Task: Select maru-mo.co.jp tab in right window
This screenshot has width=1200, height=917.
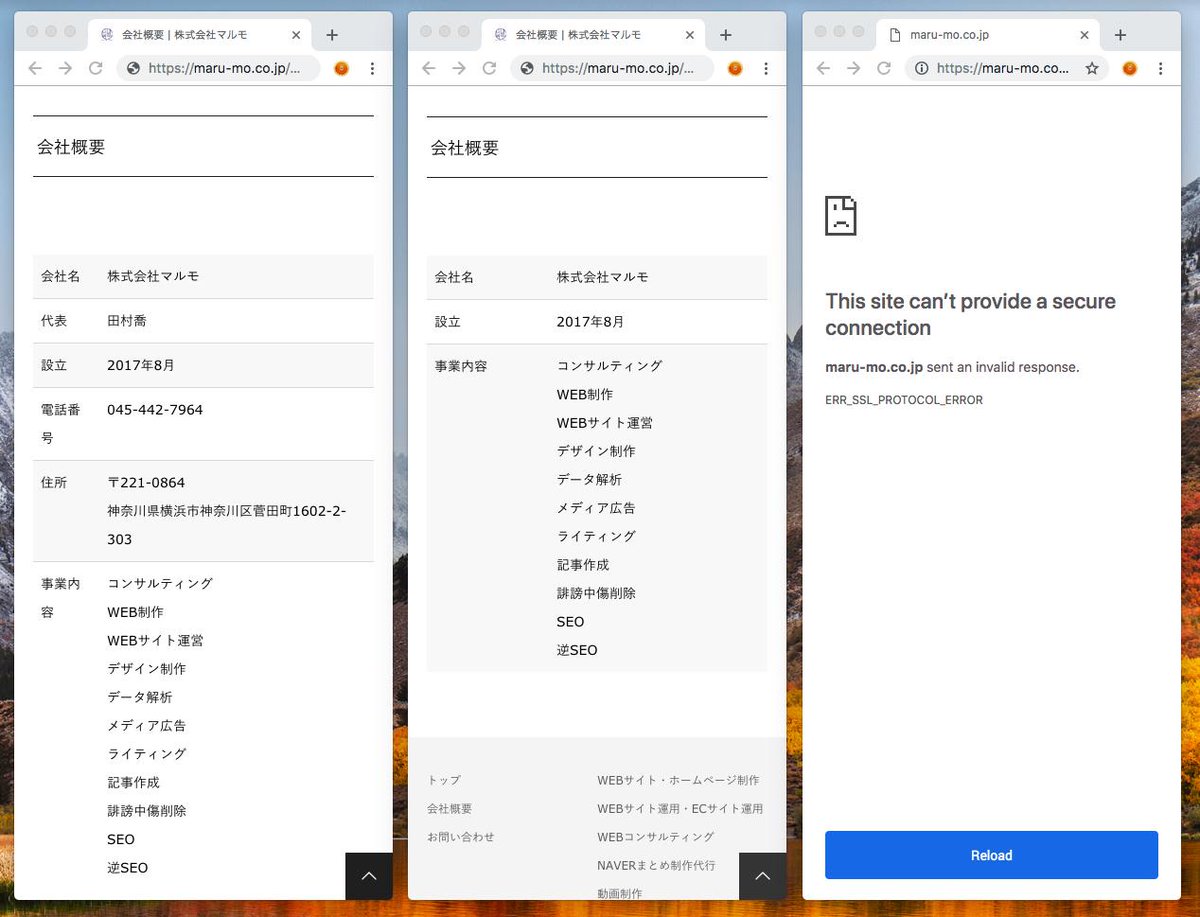Action: pyautogui.click(x=988, y=35)
